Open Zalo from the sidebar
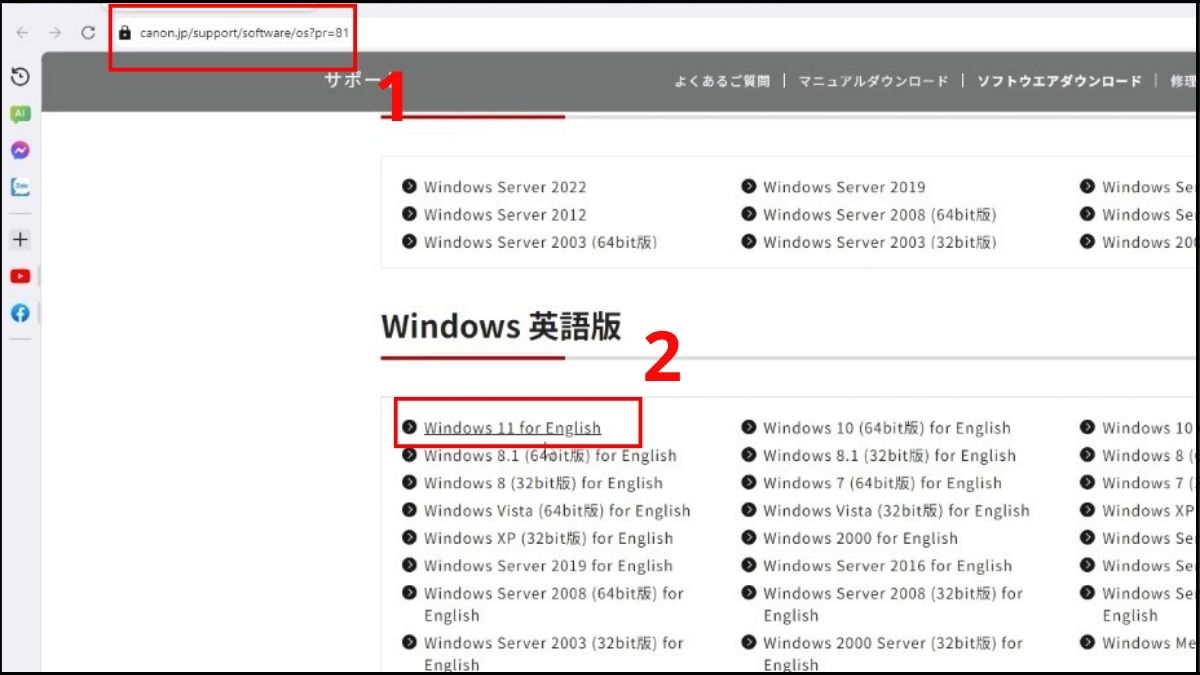1200x675 pixels. [20, 187]
